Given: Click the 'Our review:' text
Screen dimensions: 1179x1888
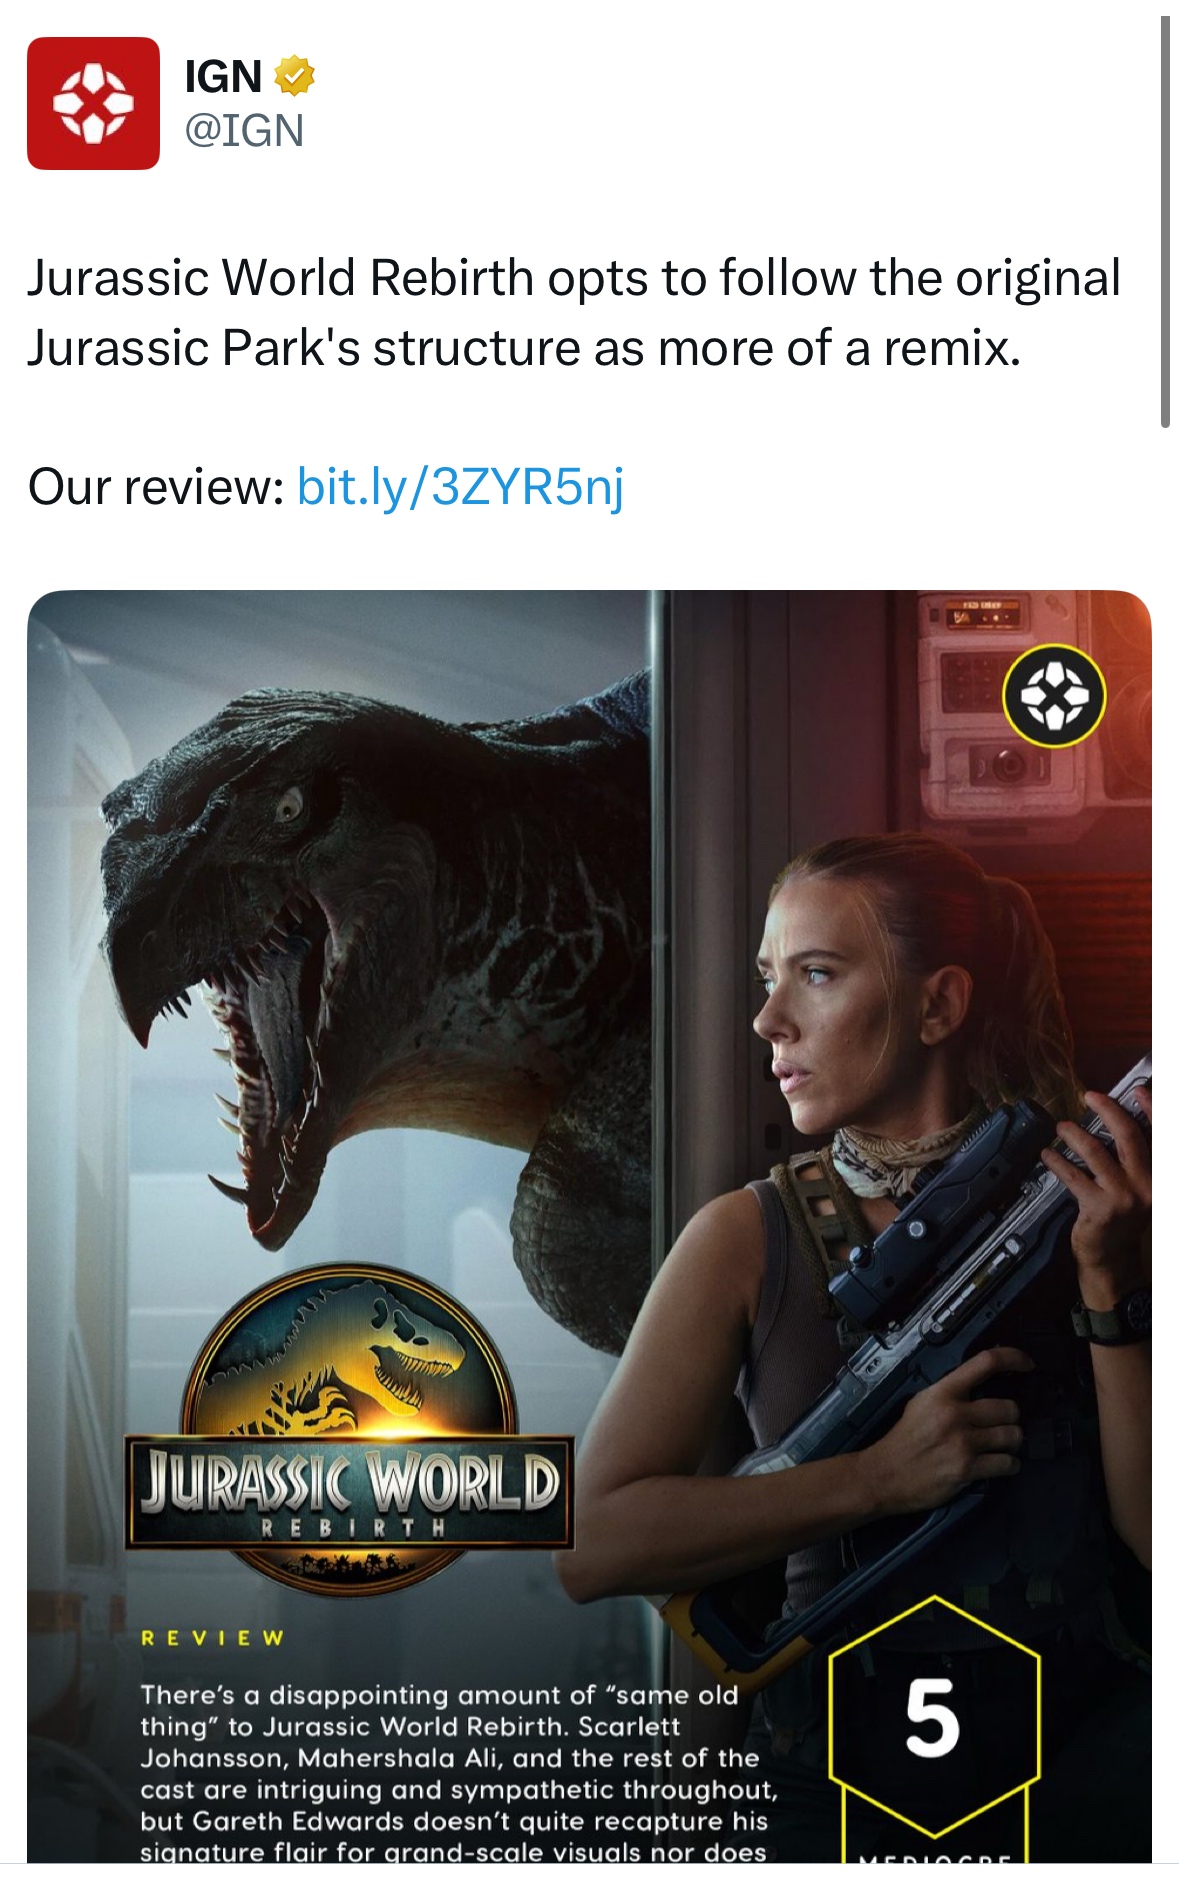Looking at the screenshot, I should [156, 487].
